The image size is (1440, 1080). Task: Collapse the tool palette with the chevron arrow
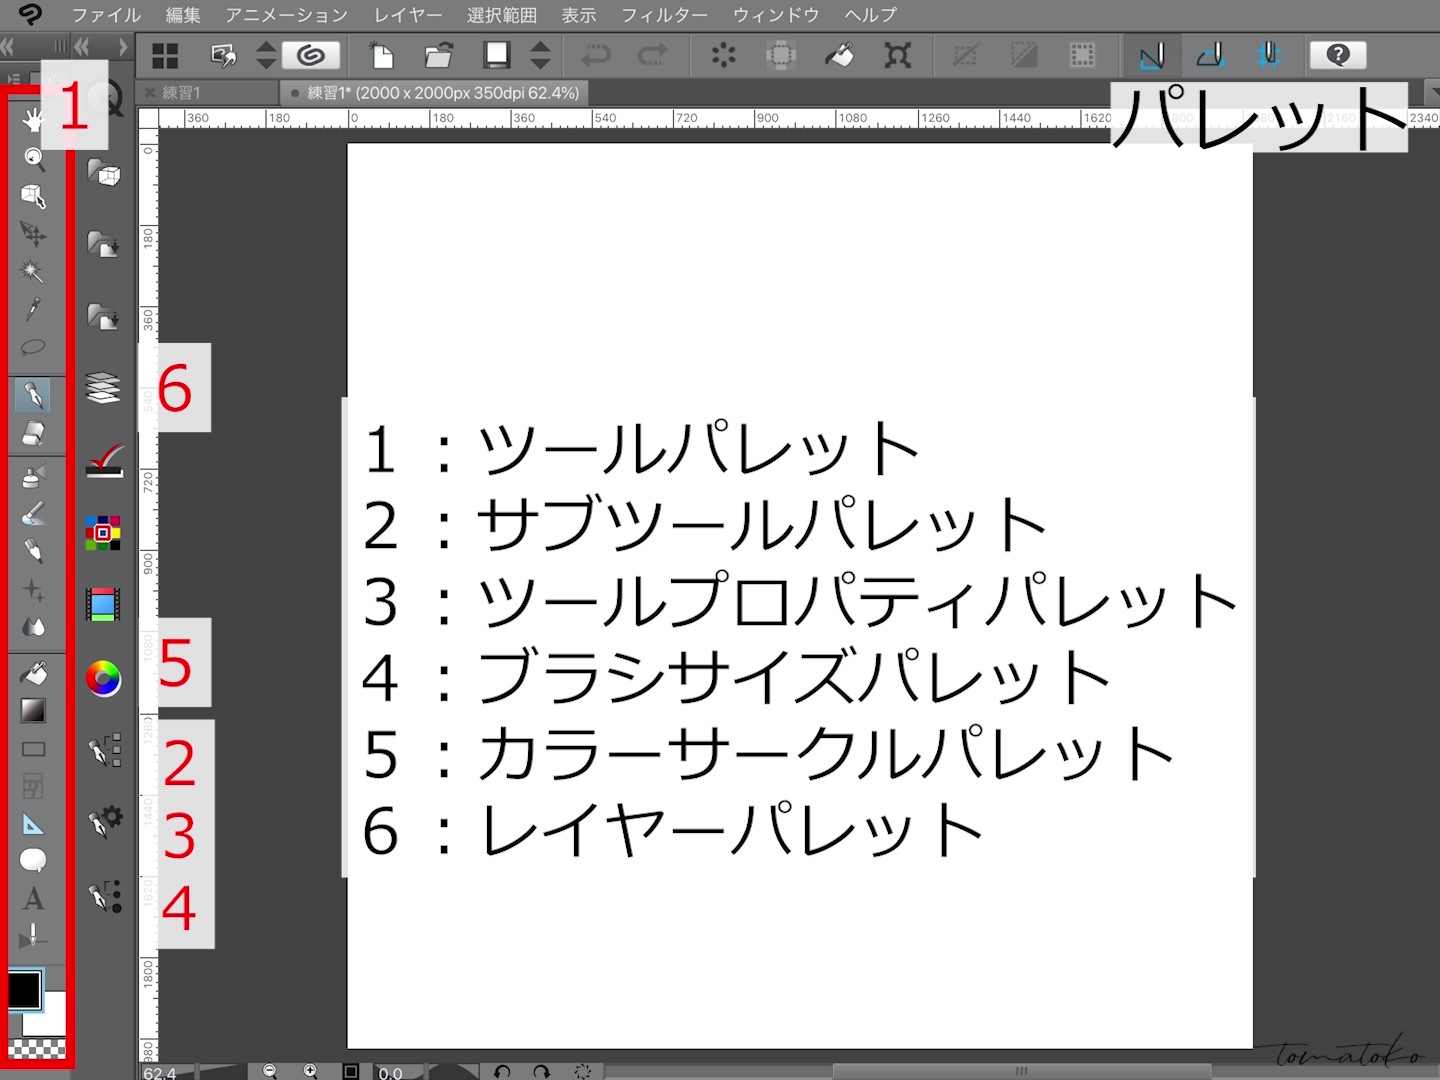[x=8, y=45]
